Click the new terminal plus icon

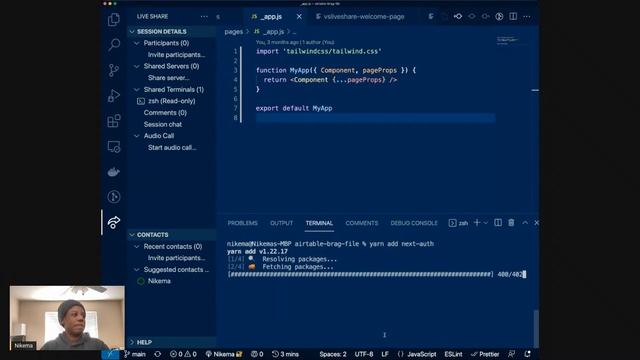[x=477, y=223]
